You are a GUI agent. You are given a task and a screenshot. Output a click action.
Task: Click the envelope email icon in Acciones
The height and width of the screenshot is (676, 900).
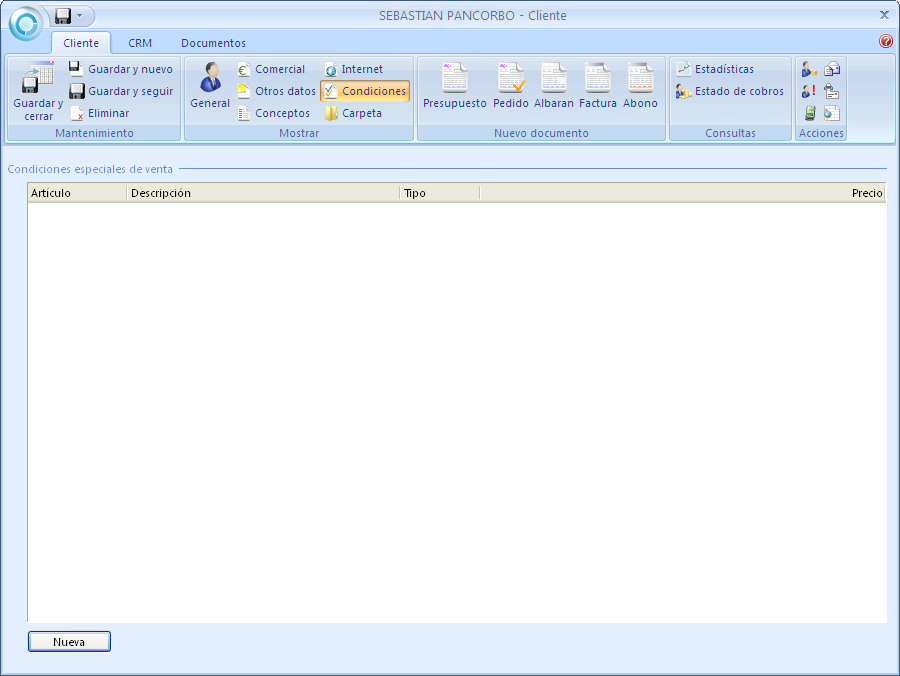[832, 70]
